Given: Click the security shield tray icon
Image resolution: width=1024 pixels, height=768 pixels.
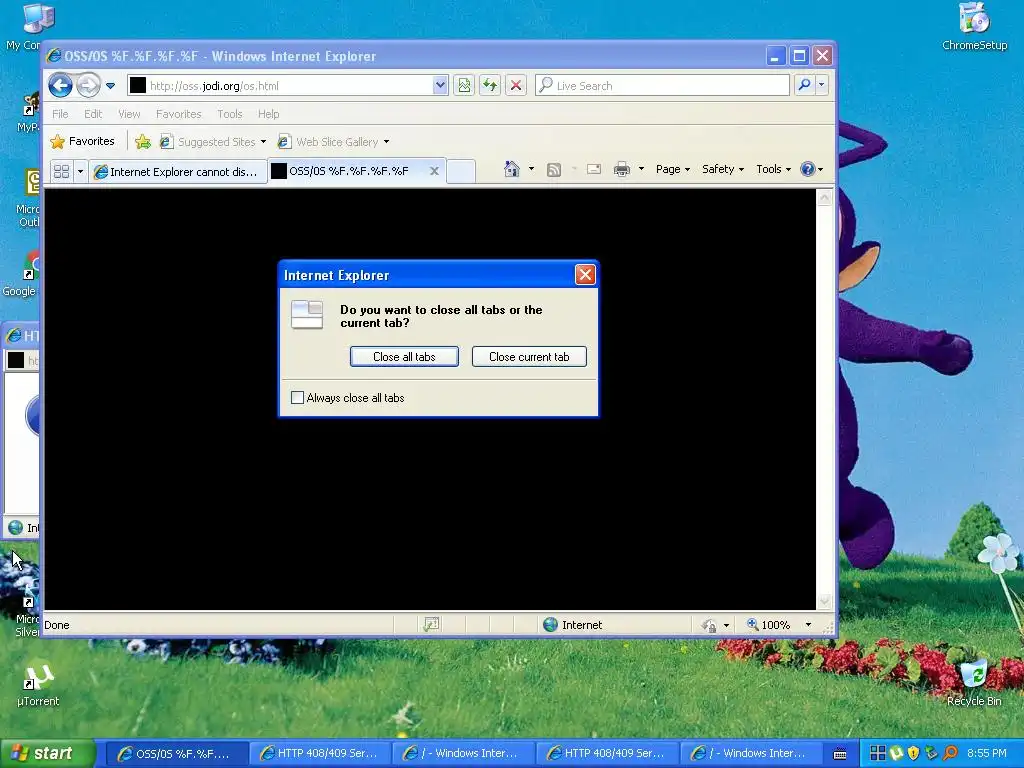Looking at the screenshot, I should pyautogui.click(x=914, y=754).
